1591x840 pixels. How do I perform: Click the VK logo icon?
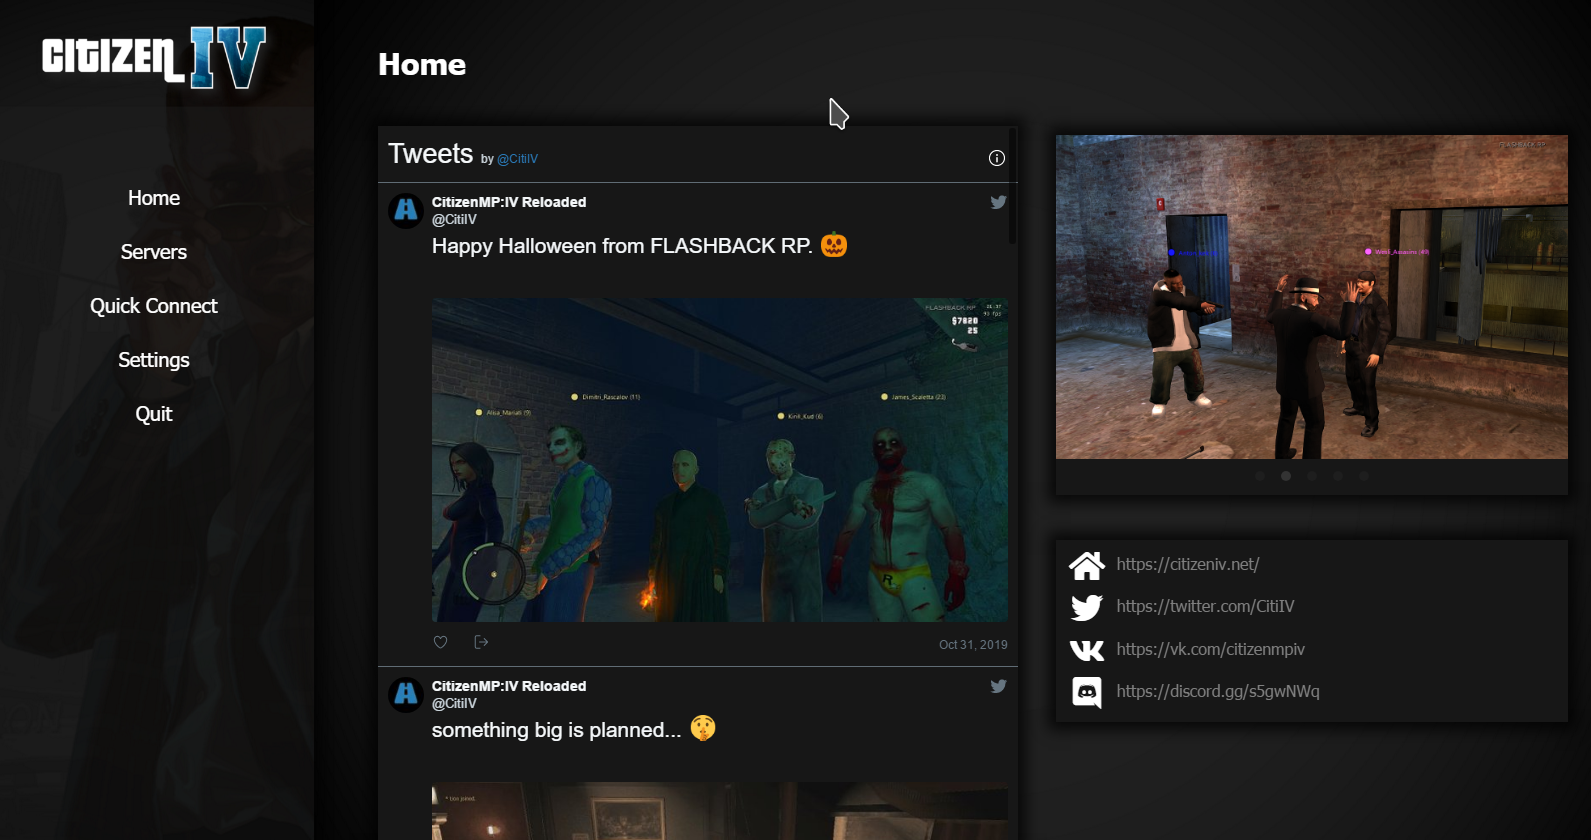(1086, 650)
